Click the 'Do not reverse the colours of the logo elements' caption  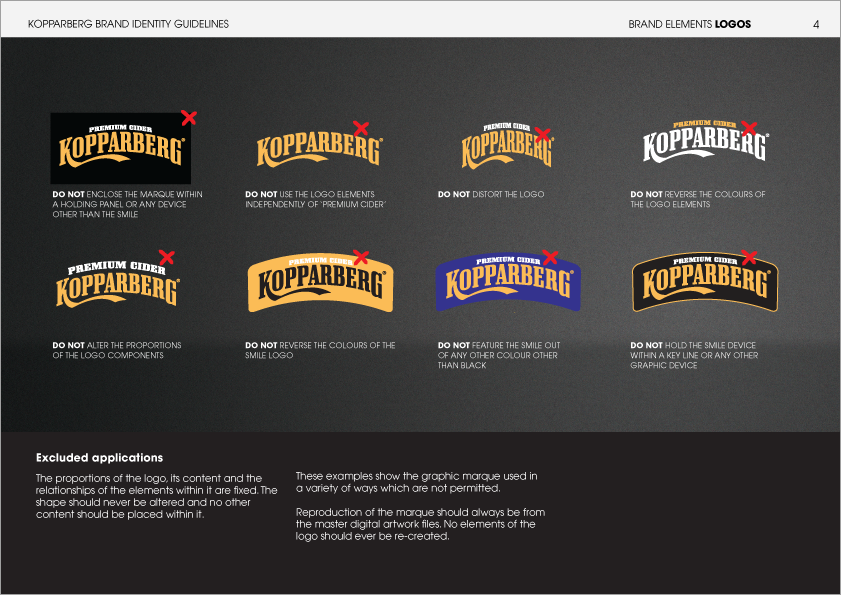(698, 199)
